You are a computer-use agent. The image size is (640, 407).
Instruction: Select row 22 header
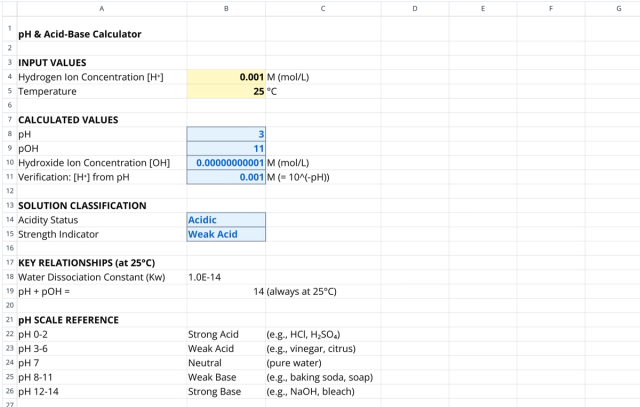10,334
